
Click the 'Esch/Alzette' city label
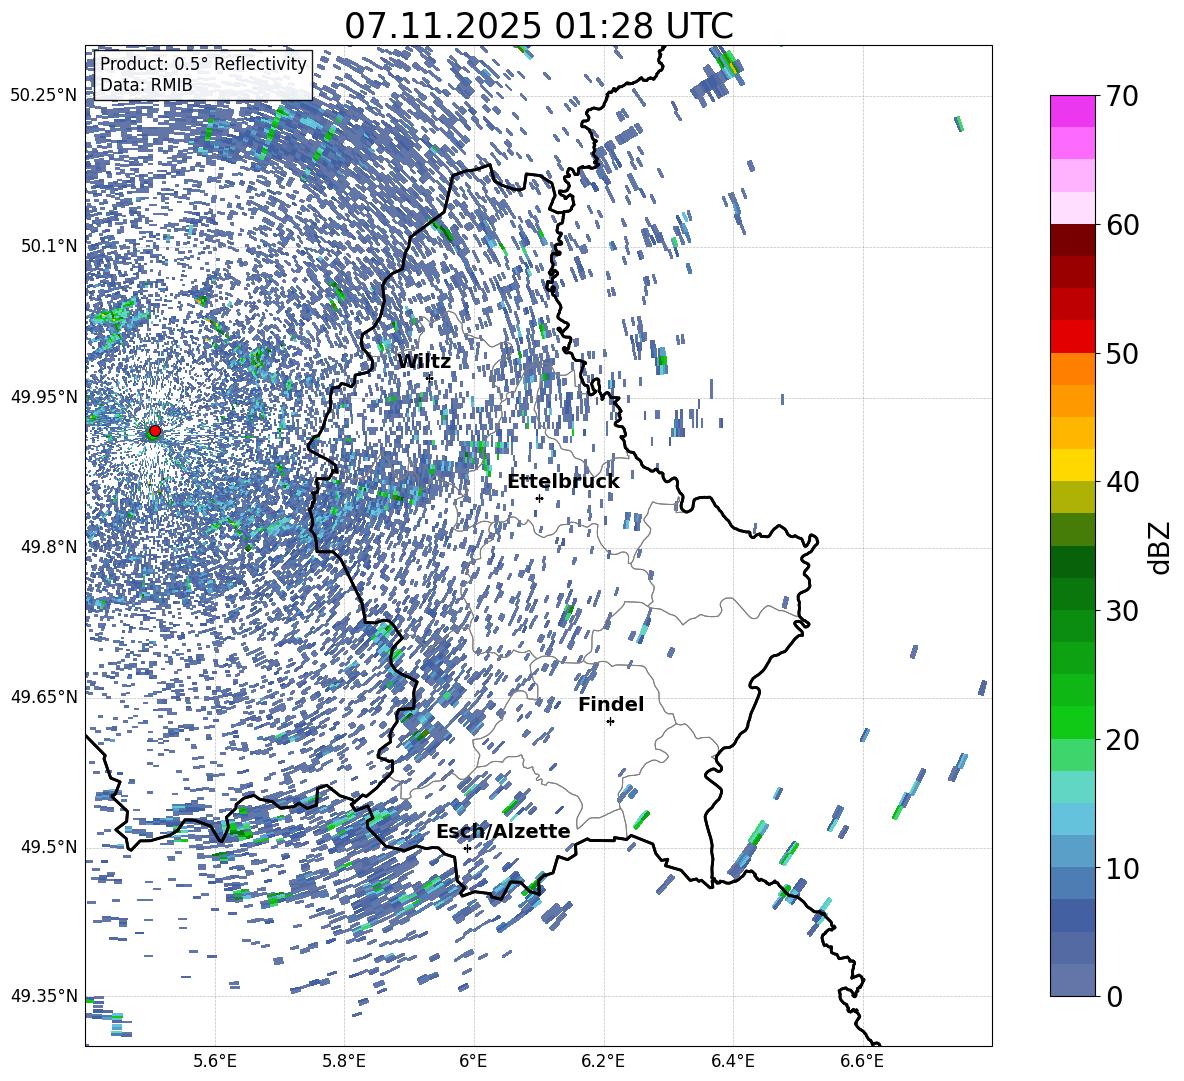tap(503, 831)
